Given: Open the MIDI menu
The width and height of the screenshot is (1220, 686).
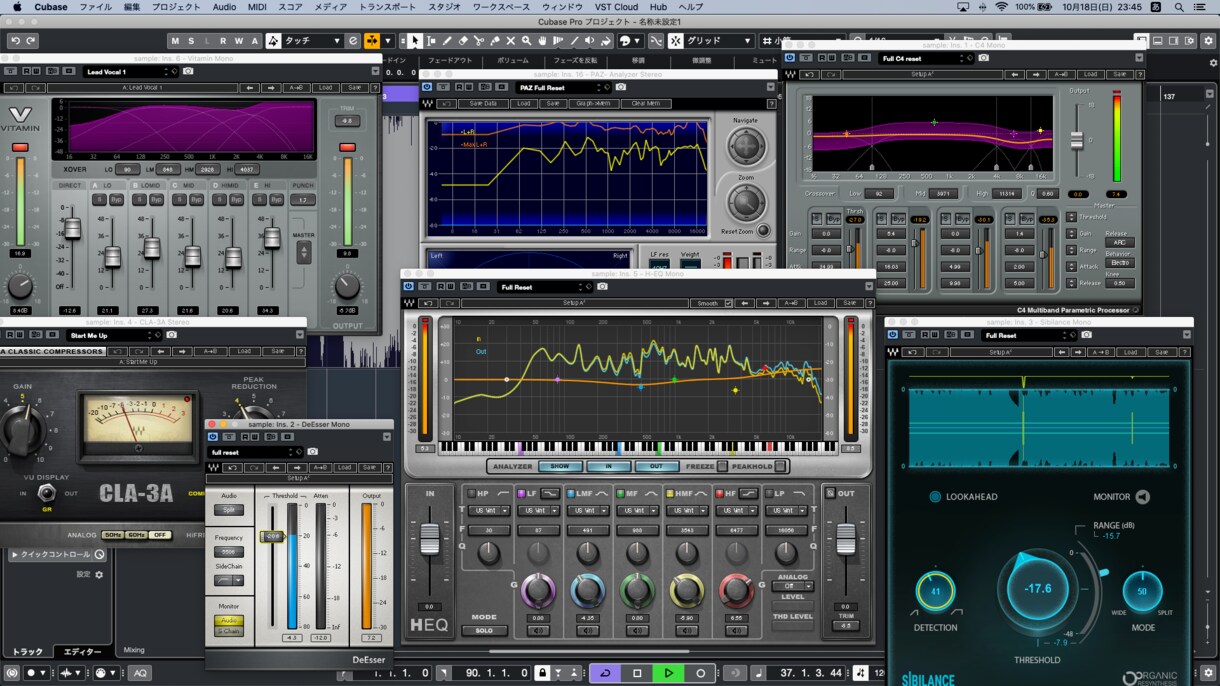Looking at the screenshot, I should tap(257, 7).
